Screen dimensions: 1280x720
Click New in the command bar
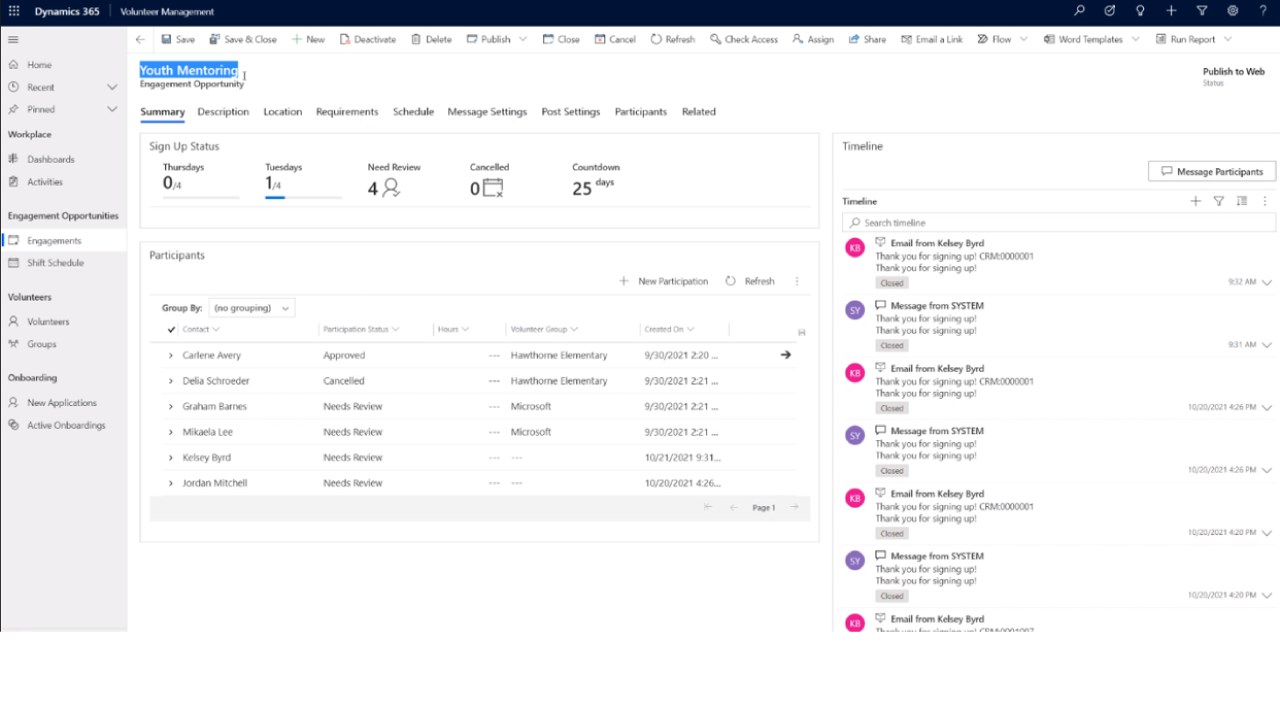tap(308, 39)
